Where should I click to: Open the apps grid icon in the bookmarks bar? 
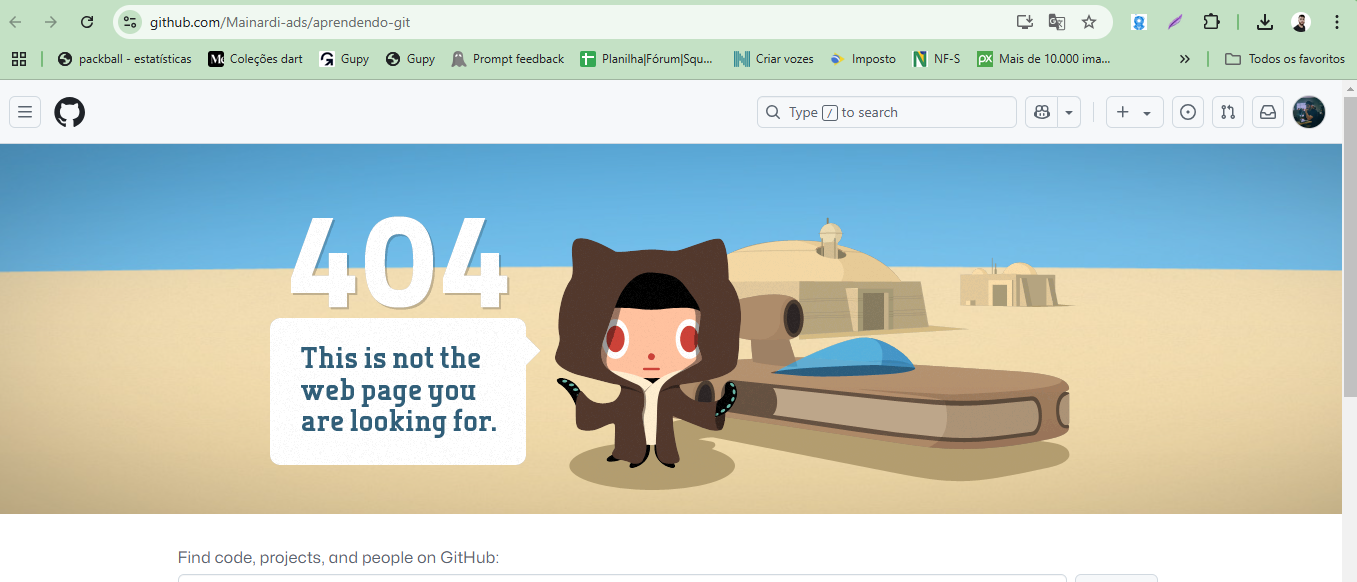point(19,59)
